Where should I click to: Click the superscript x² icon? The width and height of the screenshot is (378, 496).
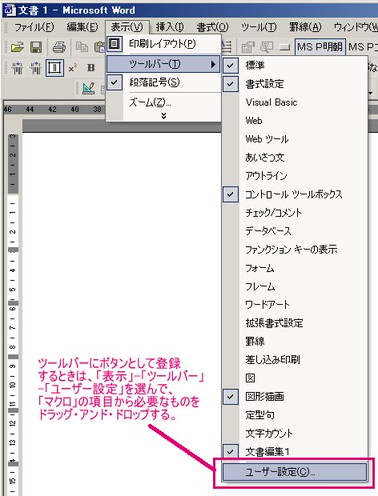point(72,68)
